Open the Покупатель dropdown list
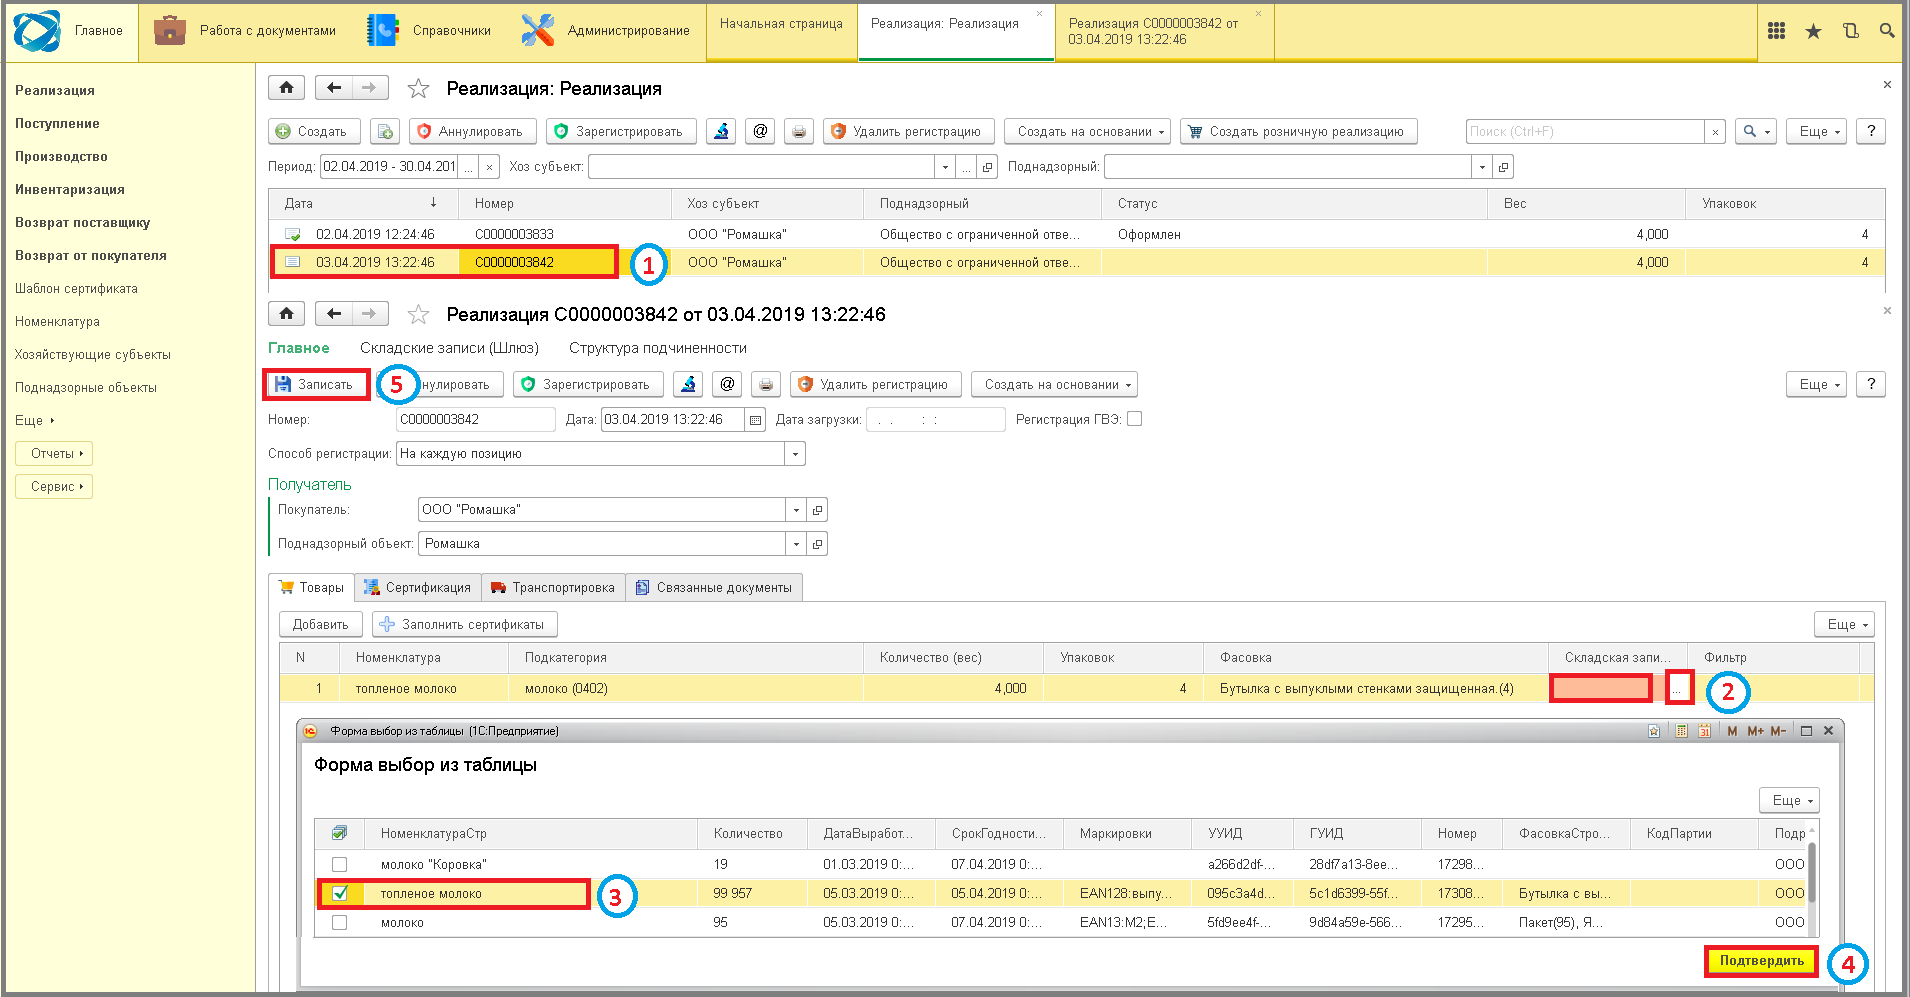Image resolution: width=1910 pixels, height=997 pixels. point(796,510)
